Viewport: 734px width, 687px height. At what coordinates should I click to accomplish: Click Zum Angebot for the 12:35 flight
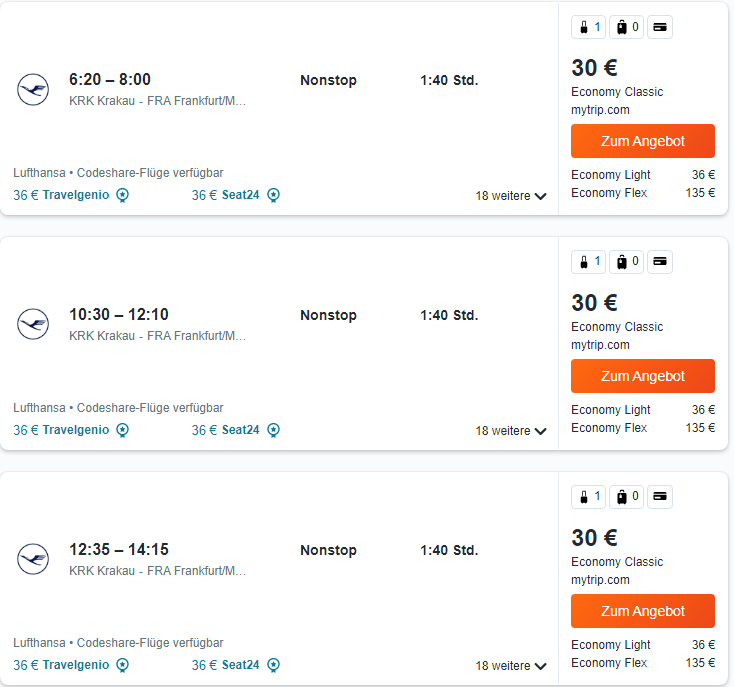point(643,611)
